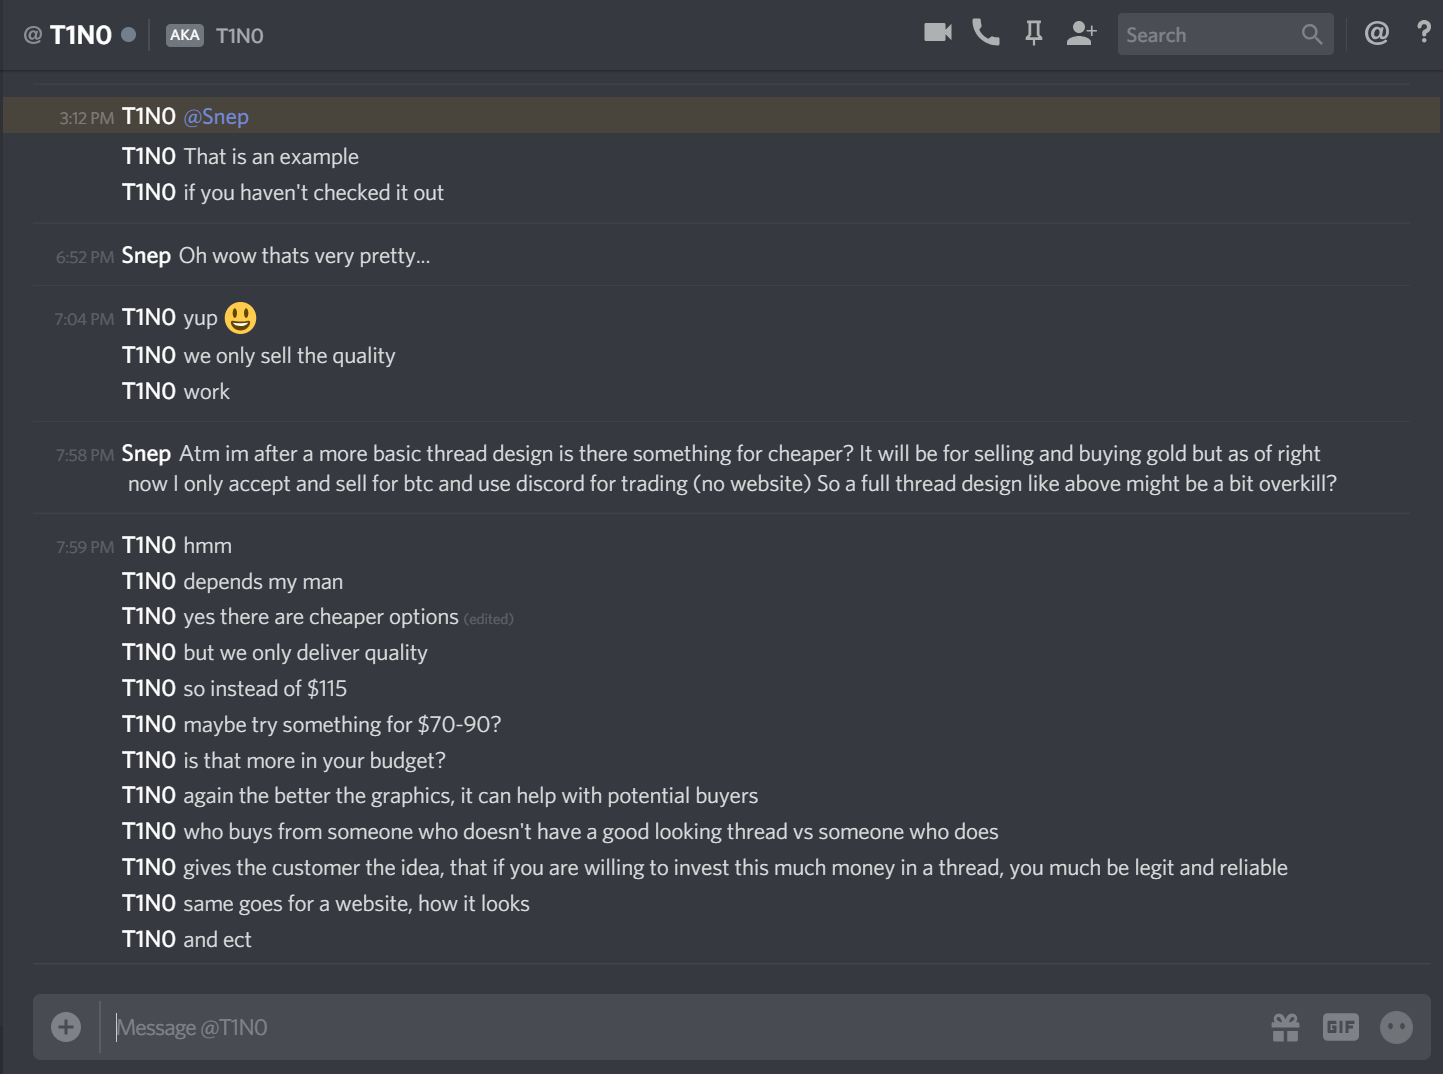The height and width of the screenshot is (1074, 1443).
Task: Open recent mentions inbox
Action: 1376,33
